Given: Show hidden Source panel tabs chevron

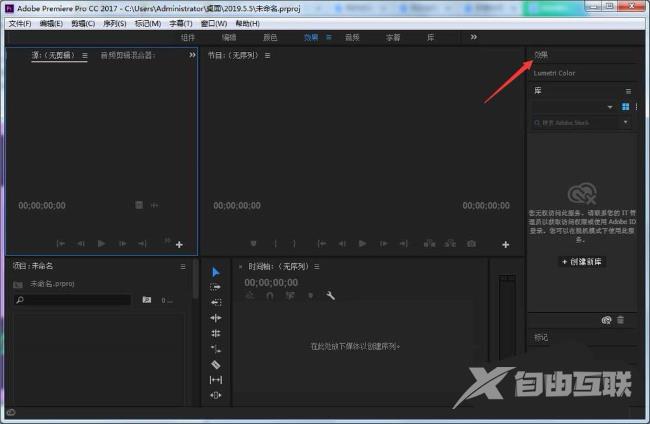Looking at the screenshot, I should coord(192,55).
